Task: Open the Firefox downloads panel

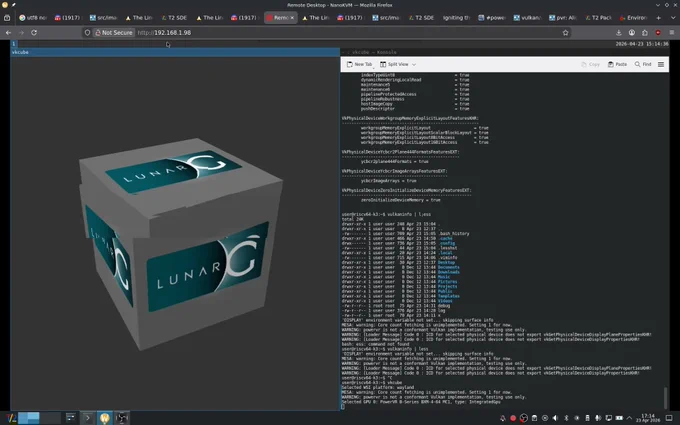Action: (x=618, y=33)
